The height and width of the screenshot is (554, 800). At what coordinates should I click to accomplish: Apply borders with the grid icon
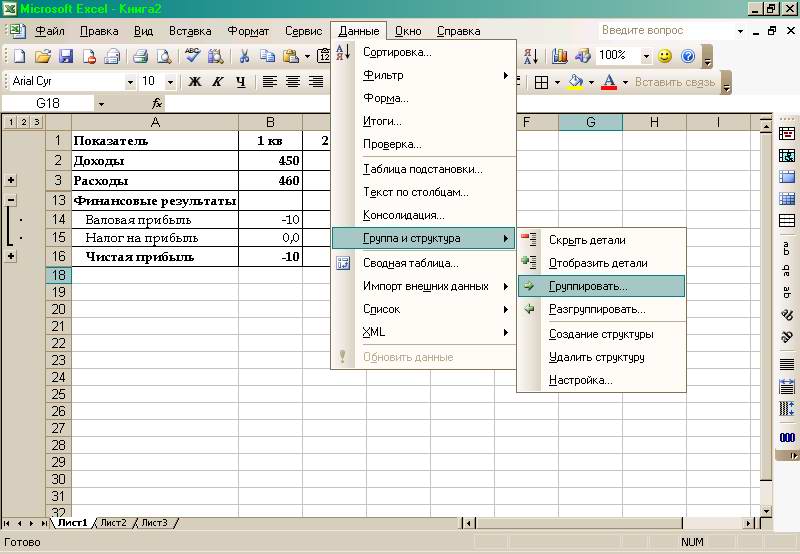[x=541, y=82]
